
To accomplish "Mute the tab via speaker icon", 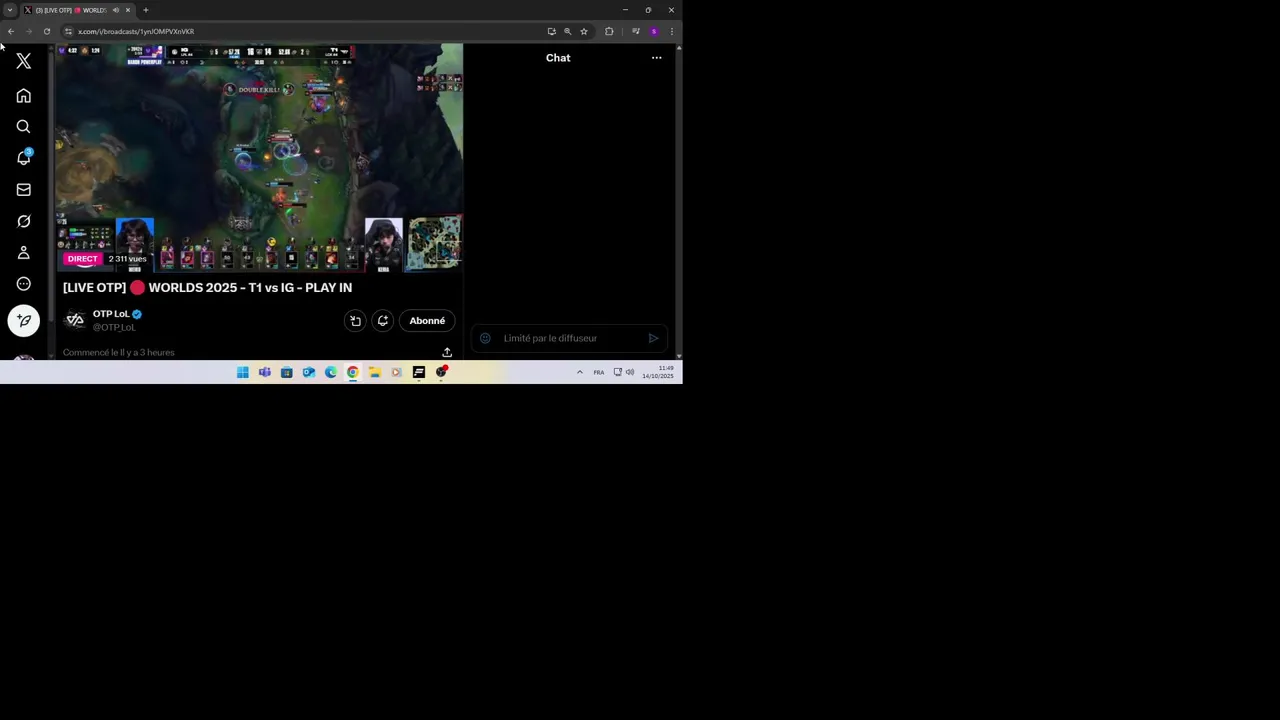I will pos(115,10).
